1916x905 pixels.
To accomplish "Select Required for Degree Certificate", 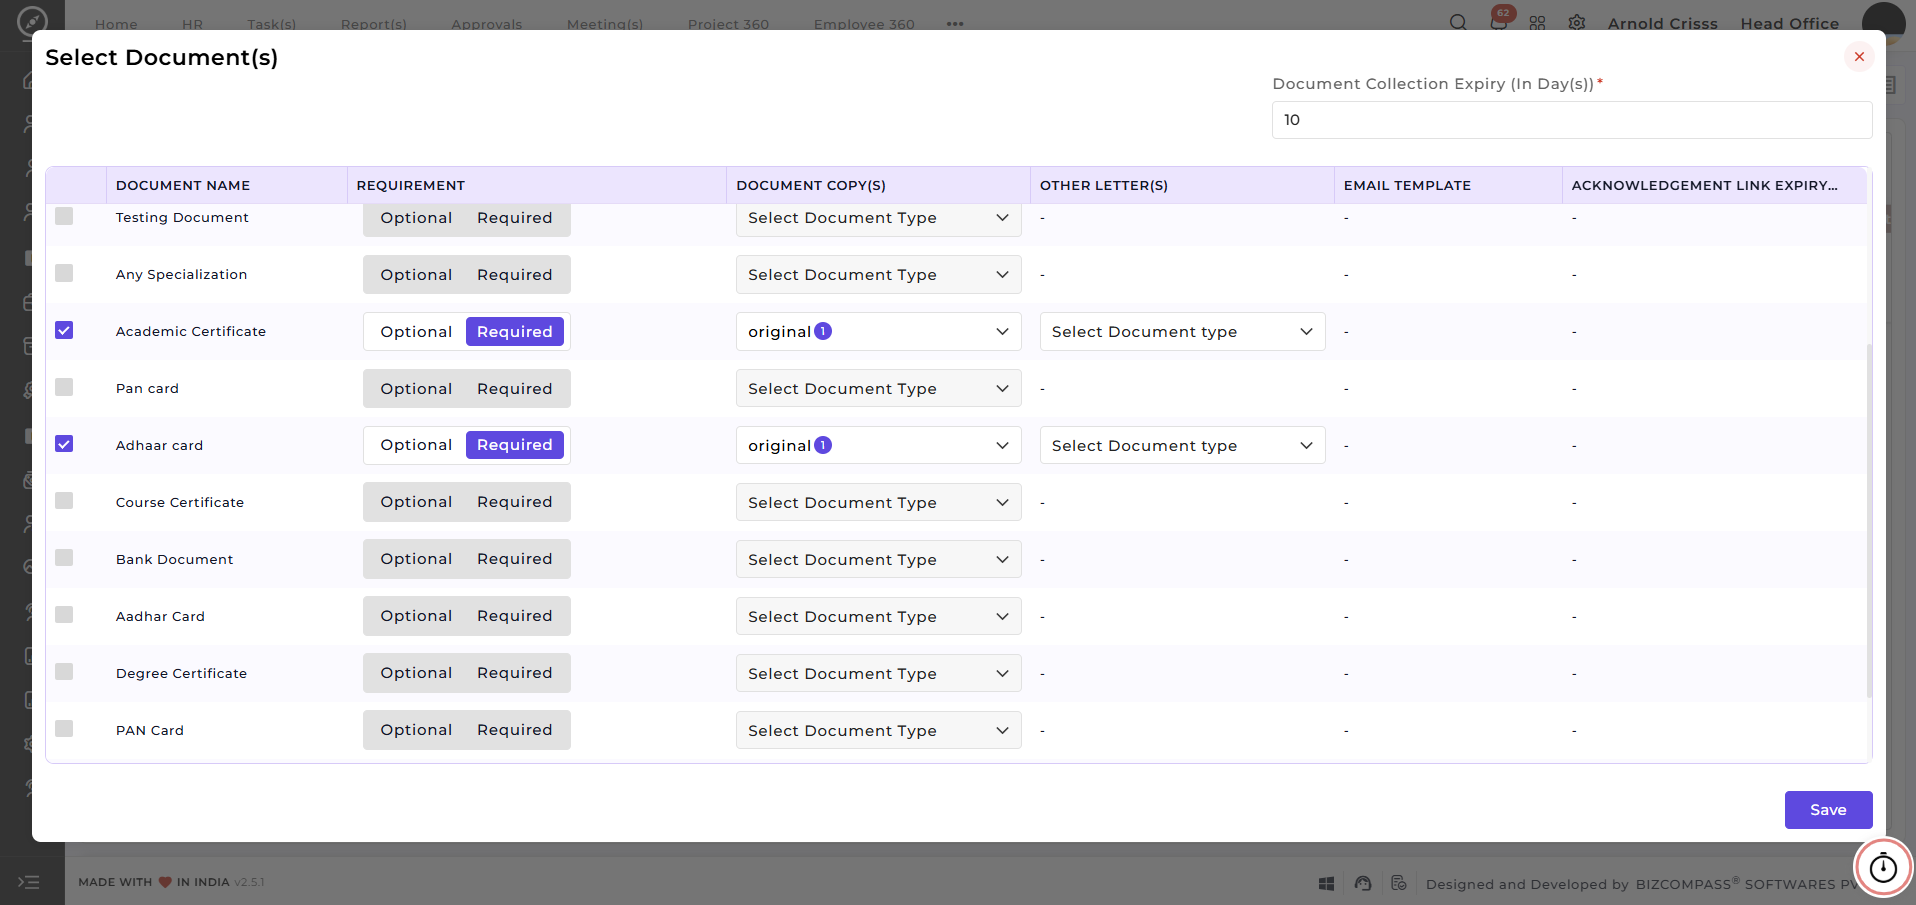I will click(514, 673).
